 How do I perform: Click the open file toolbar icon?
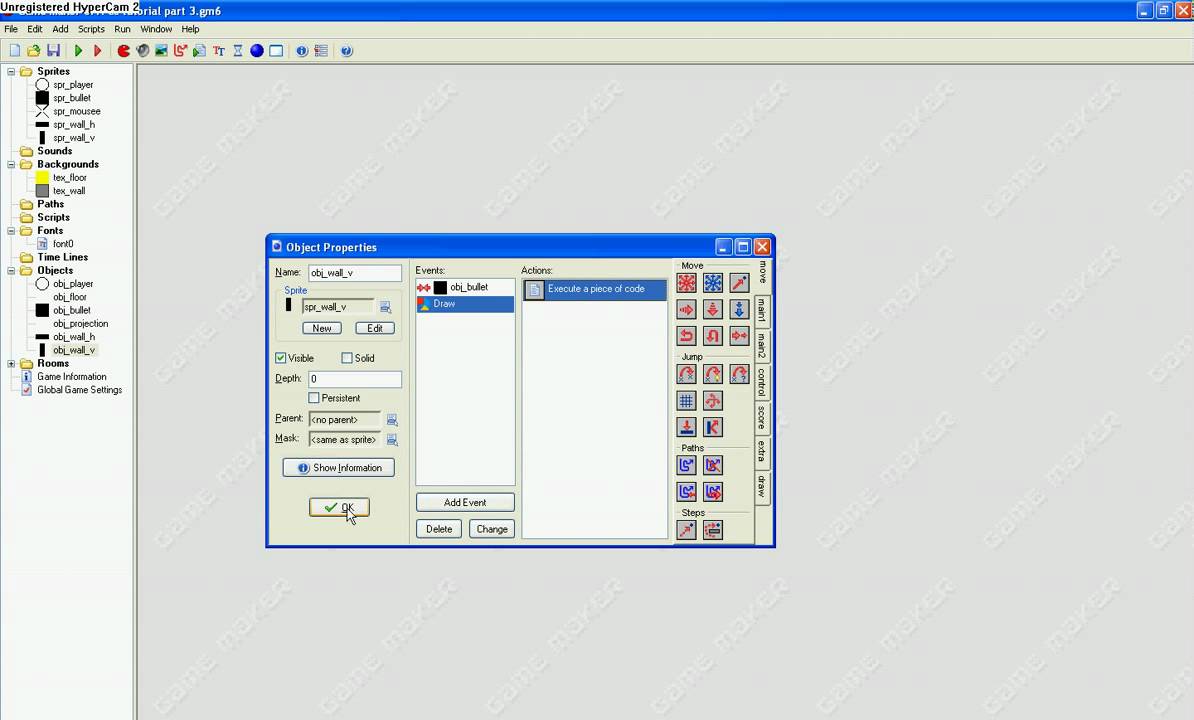pos(34,51)
